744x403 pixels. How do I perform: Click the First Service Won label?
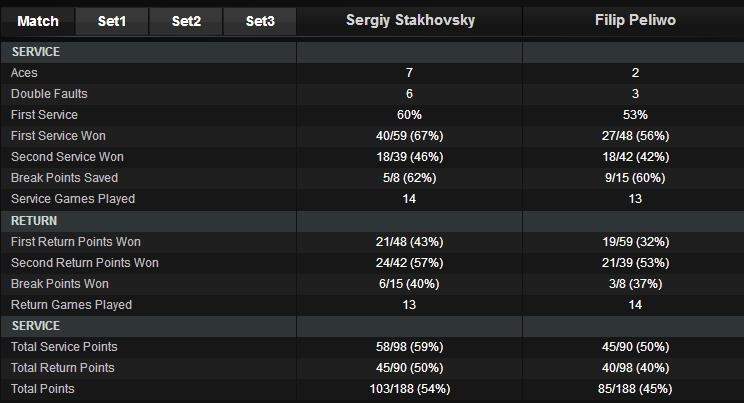point(58,136)
